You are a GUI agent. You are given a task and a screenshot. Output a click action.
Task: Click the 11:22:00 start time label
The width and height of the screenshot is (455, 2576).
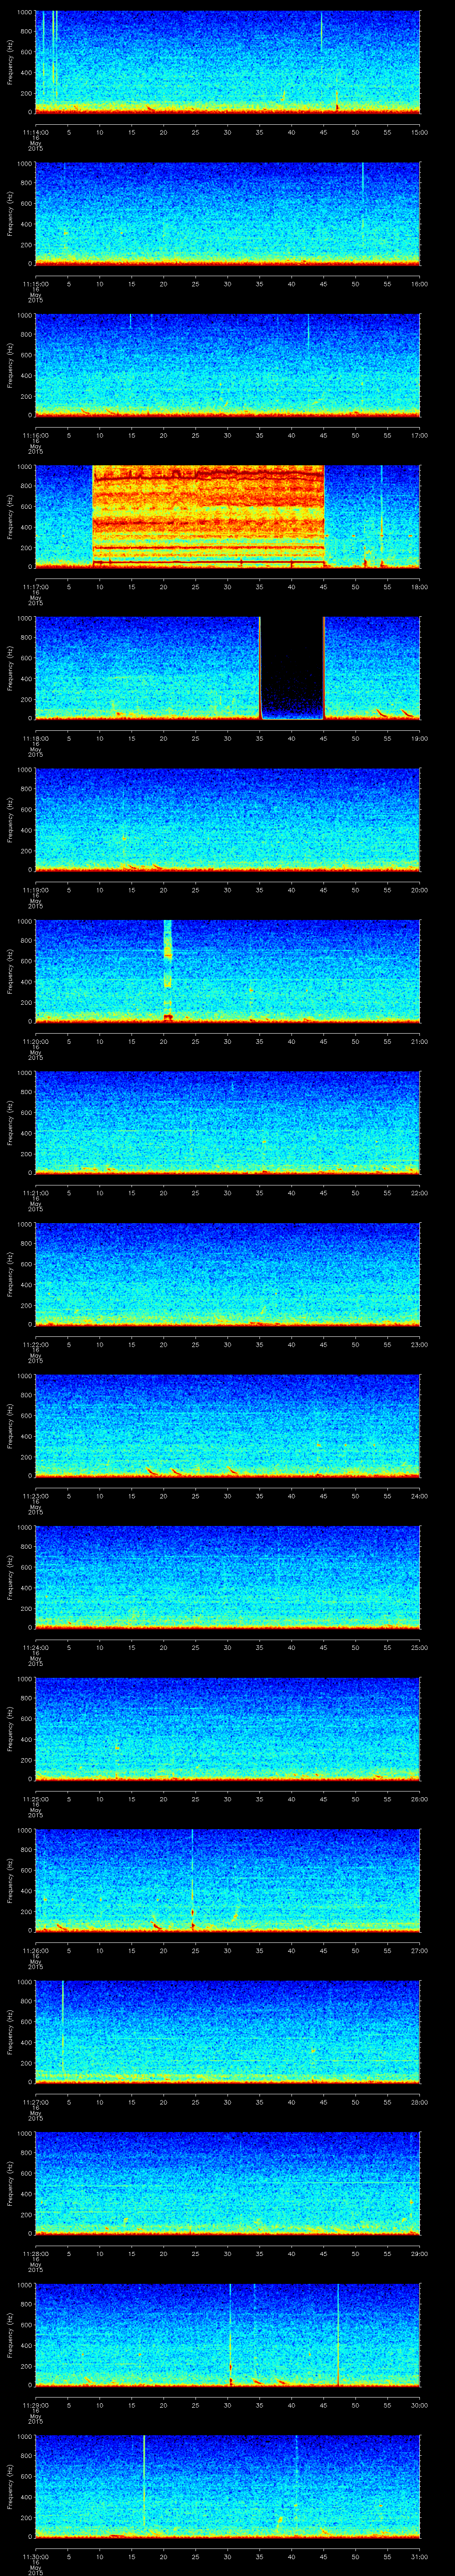(35, 1344)
